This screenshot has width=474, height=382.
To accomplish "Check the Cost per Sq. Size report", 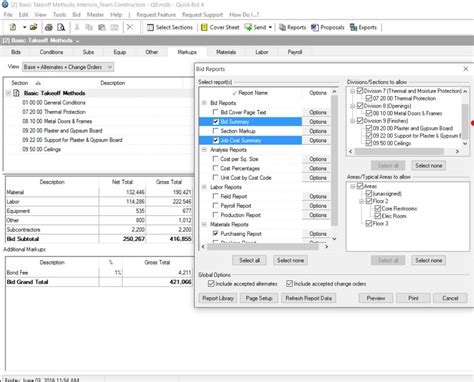I will coord(216,159).
